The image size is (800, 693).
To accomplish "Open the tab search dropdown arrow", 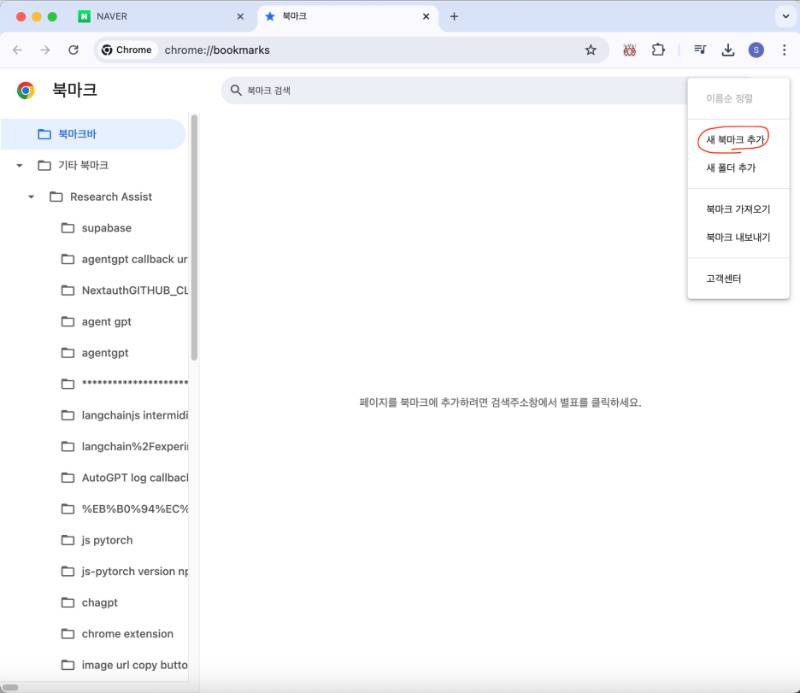I will [x=783, y=17].
